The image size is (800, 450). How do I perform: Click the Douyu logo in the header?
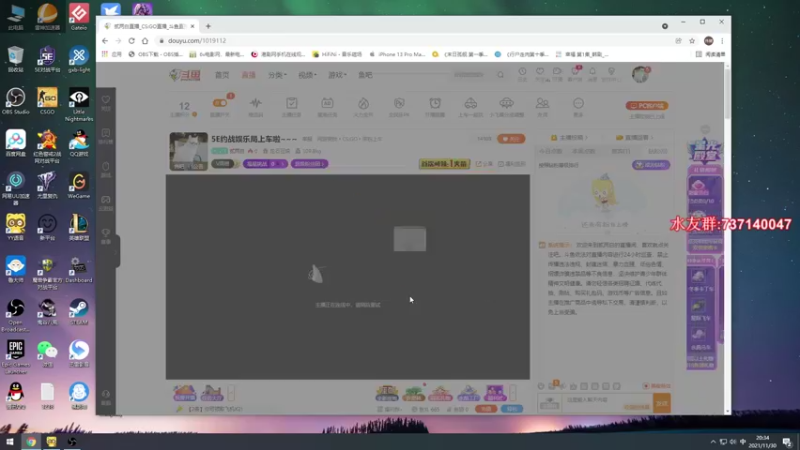(x=185, y=75)
